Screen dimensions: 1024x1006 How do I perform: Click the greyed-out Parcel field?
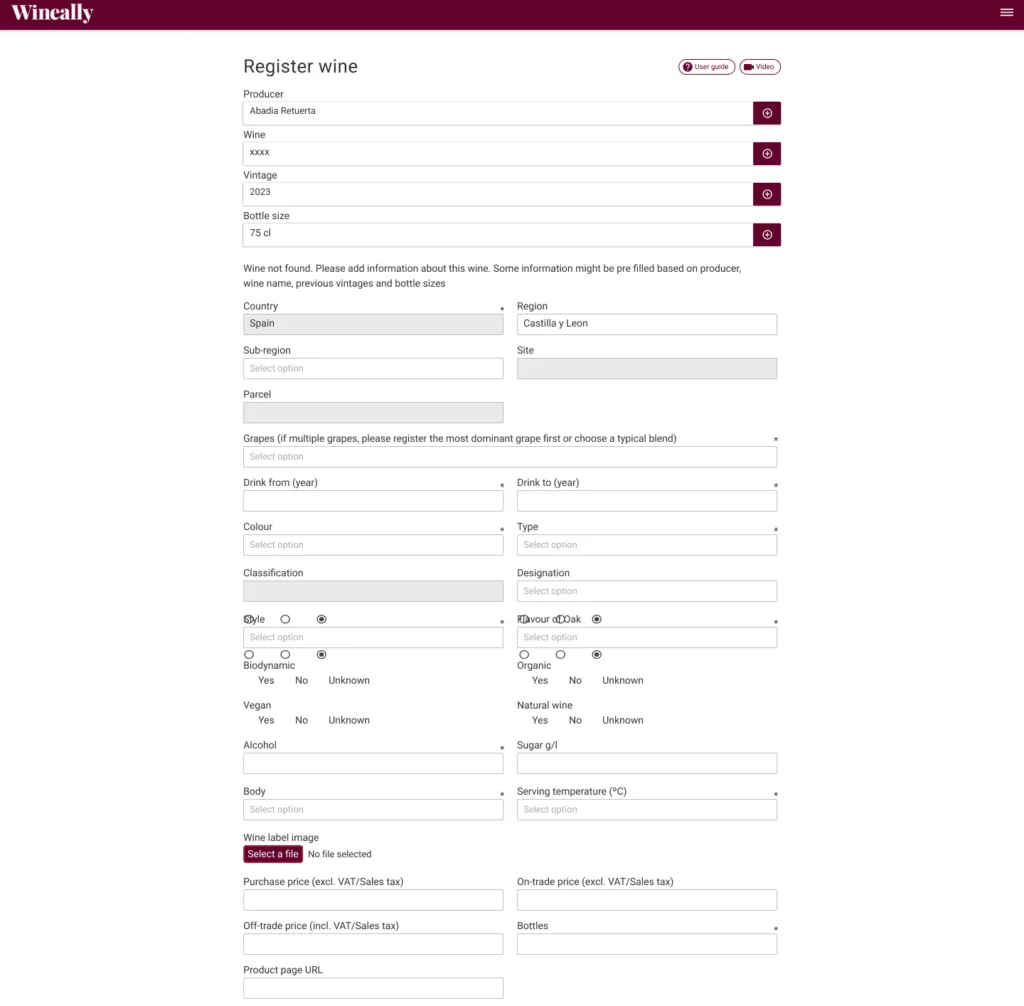pos(373,413)
